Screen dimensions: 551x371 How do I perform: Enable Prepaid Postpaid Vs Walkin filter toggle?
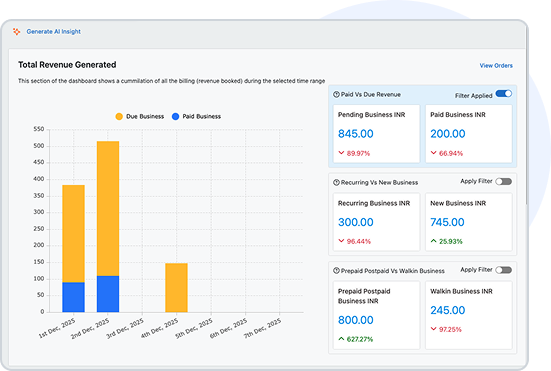pos(504,270)
